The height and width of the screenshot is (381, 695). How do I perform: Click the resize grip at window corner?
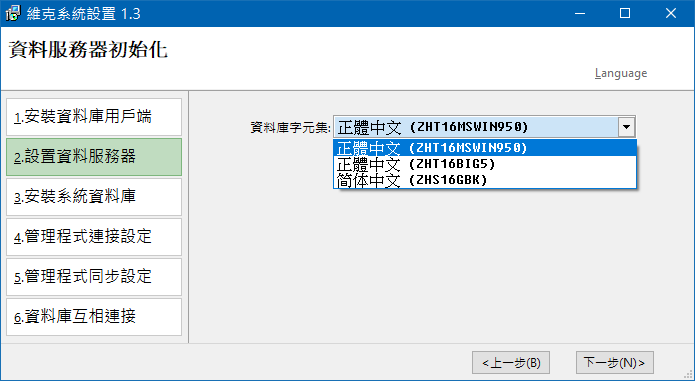[688, 375]
